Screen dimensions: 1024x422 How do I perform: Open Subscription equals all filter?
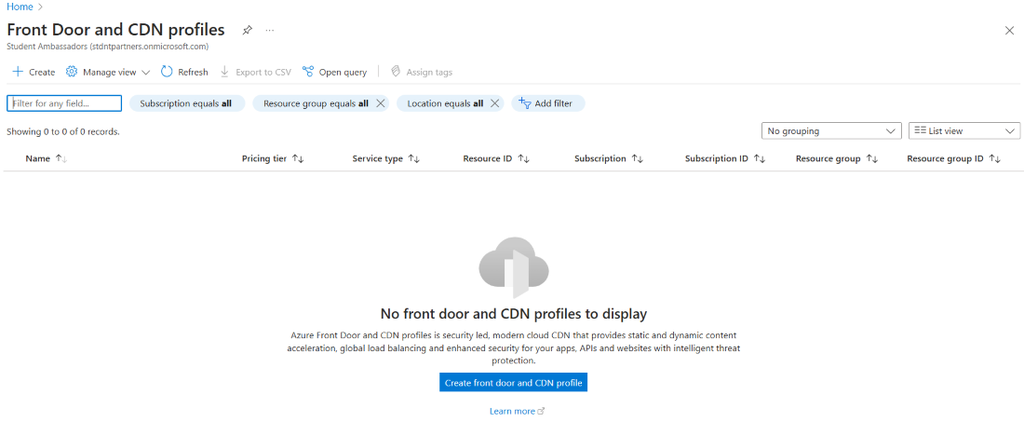tap(187, 103)
